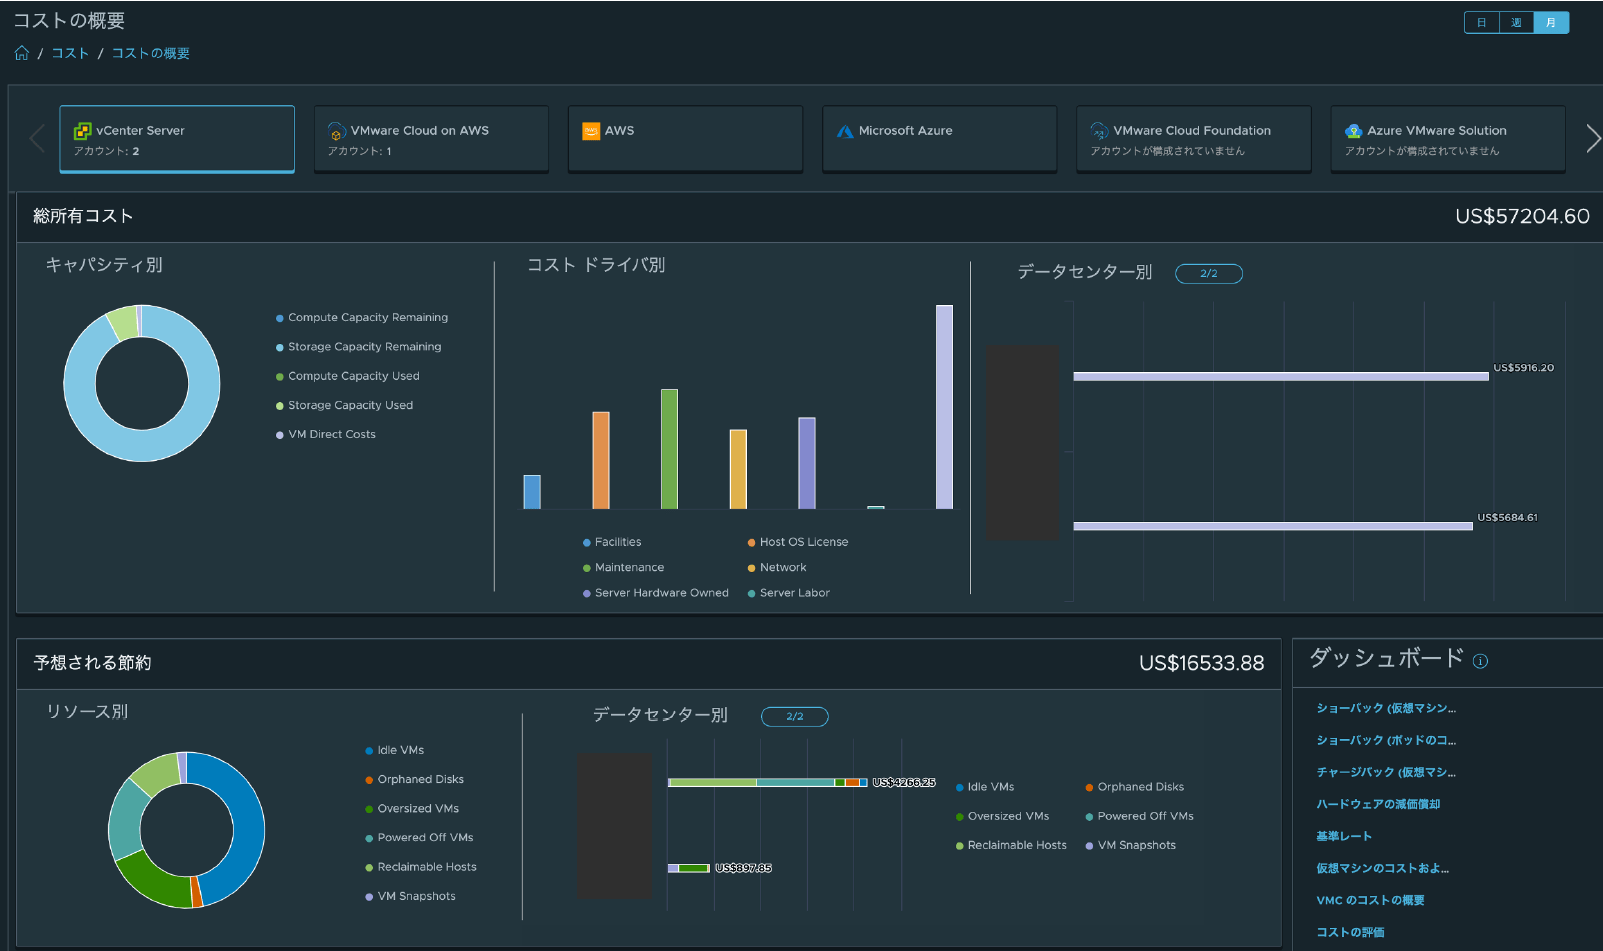Click the VMware Cloud on AWS icon

point(337,131)
